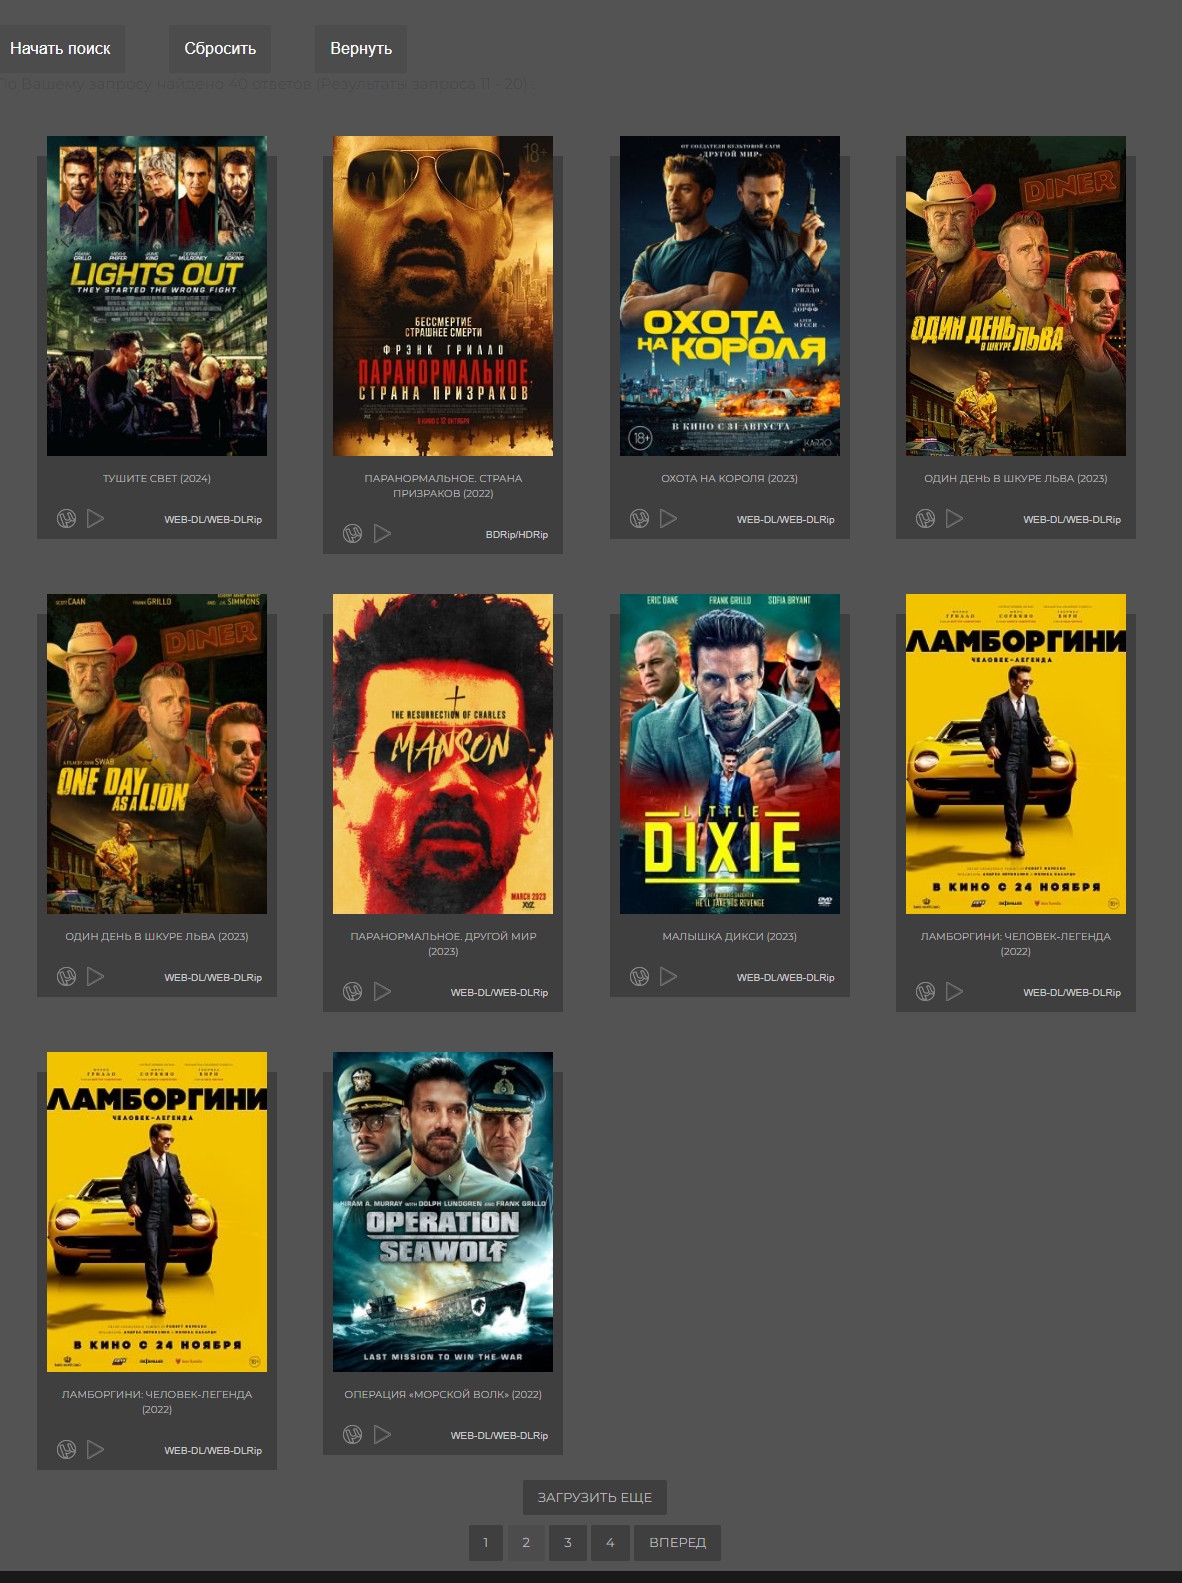This screenshot has width=1182, height=1583.
Task: Go to results page 3
Action: [x=568, y=1542]
